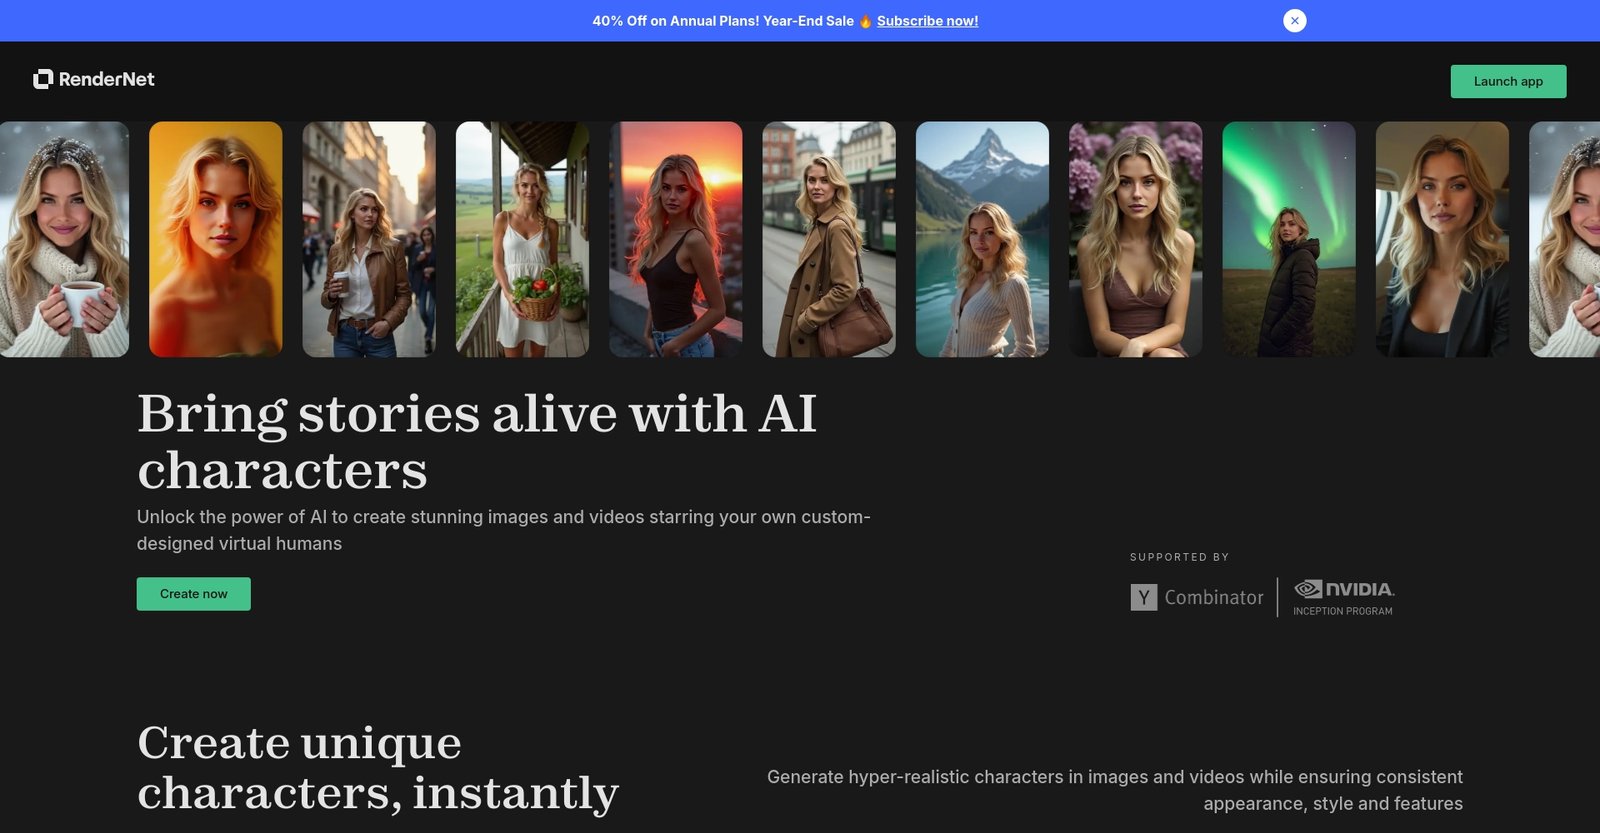Click the 'SUPPORTED BY' label
The width and height of the screenshot is (1600, 833).
(x=1179, y=557)
